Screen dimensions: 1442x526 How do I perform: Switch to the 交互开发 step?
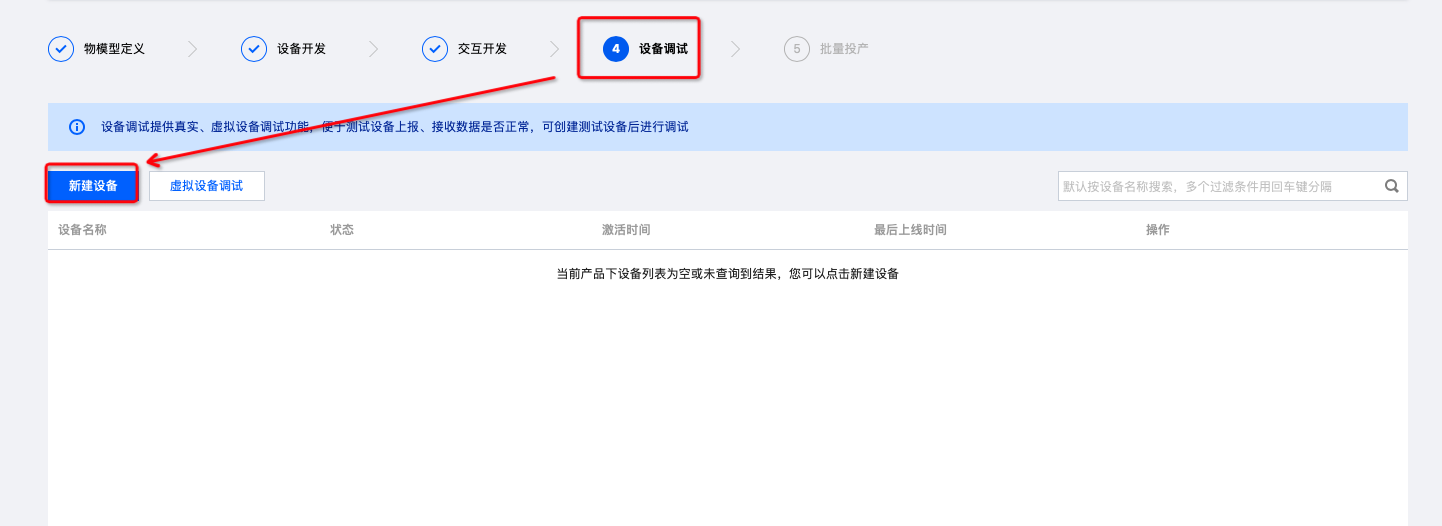tap(482, 49)
